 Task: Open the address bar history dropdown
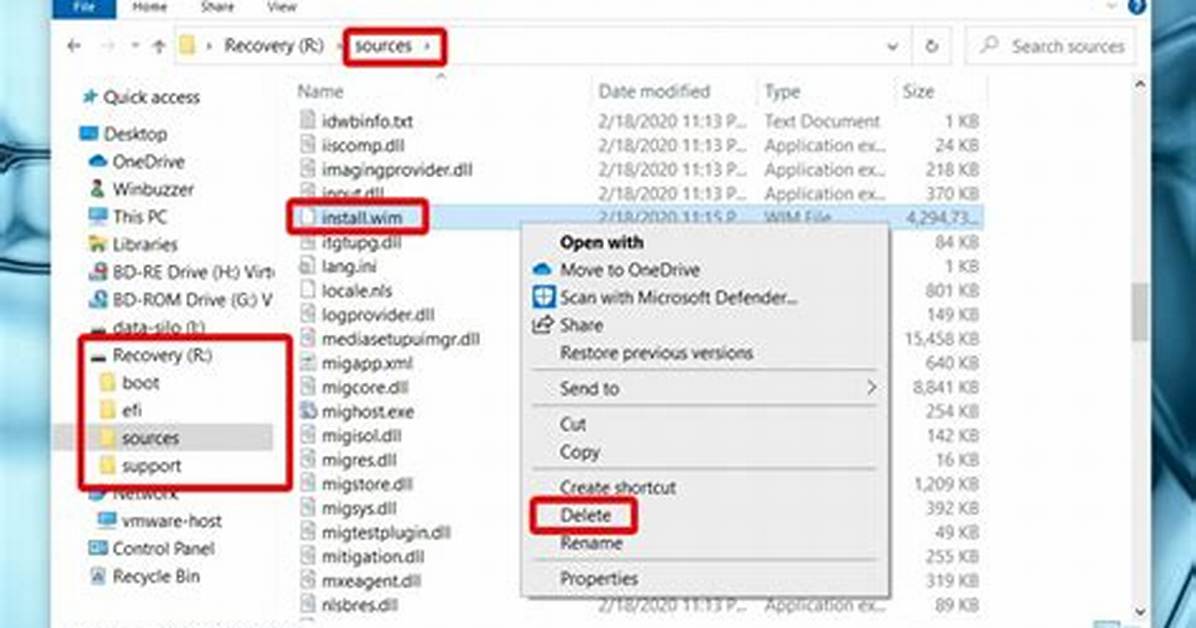click(x=892, y=47)
